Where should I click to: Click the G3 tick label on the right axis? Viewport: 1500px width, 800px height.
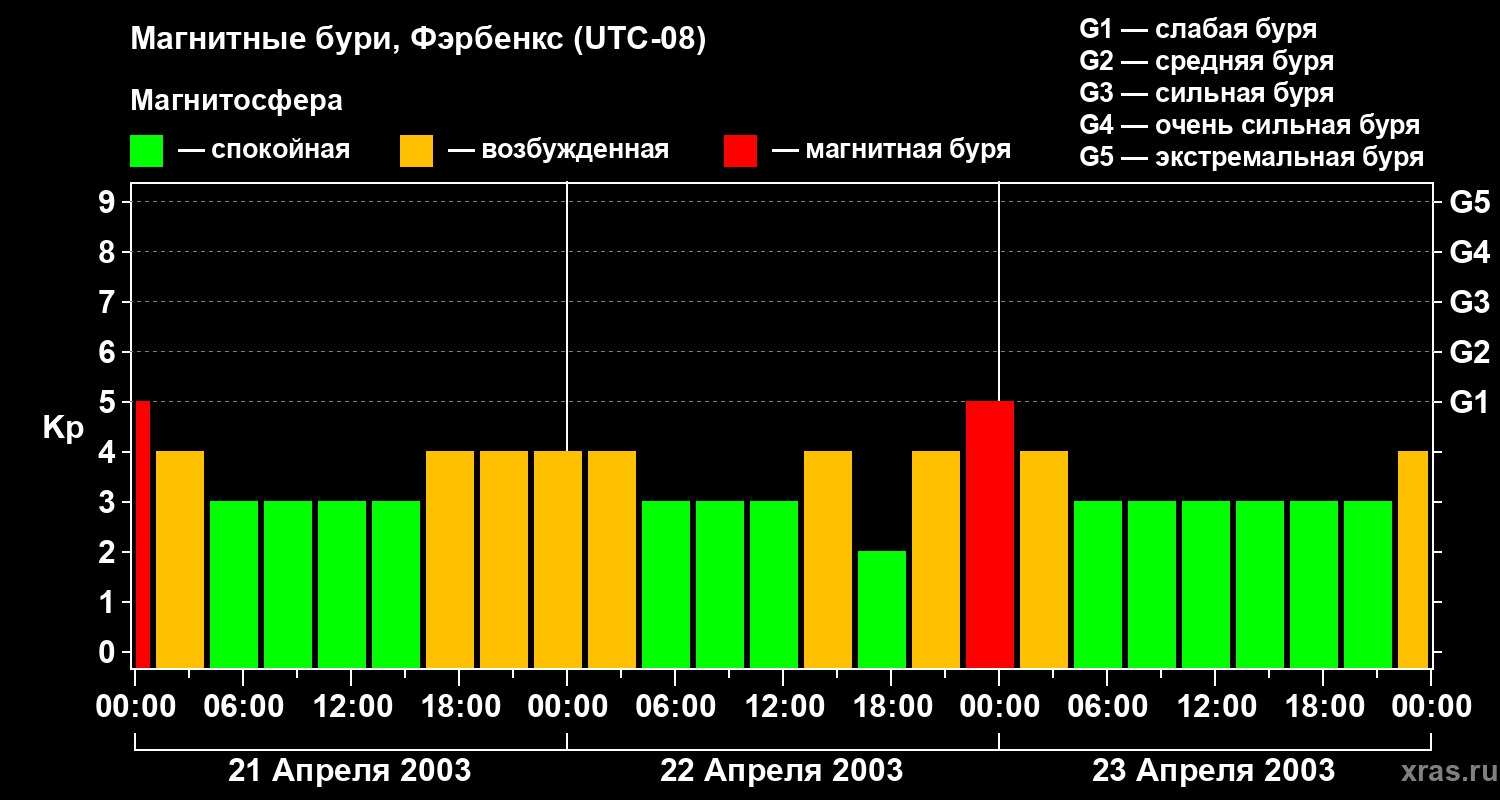[1470, 302]
